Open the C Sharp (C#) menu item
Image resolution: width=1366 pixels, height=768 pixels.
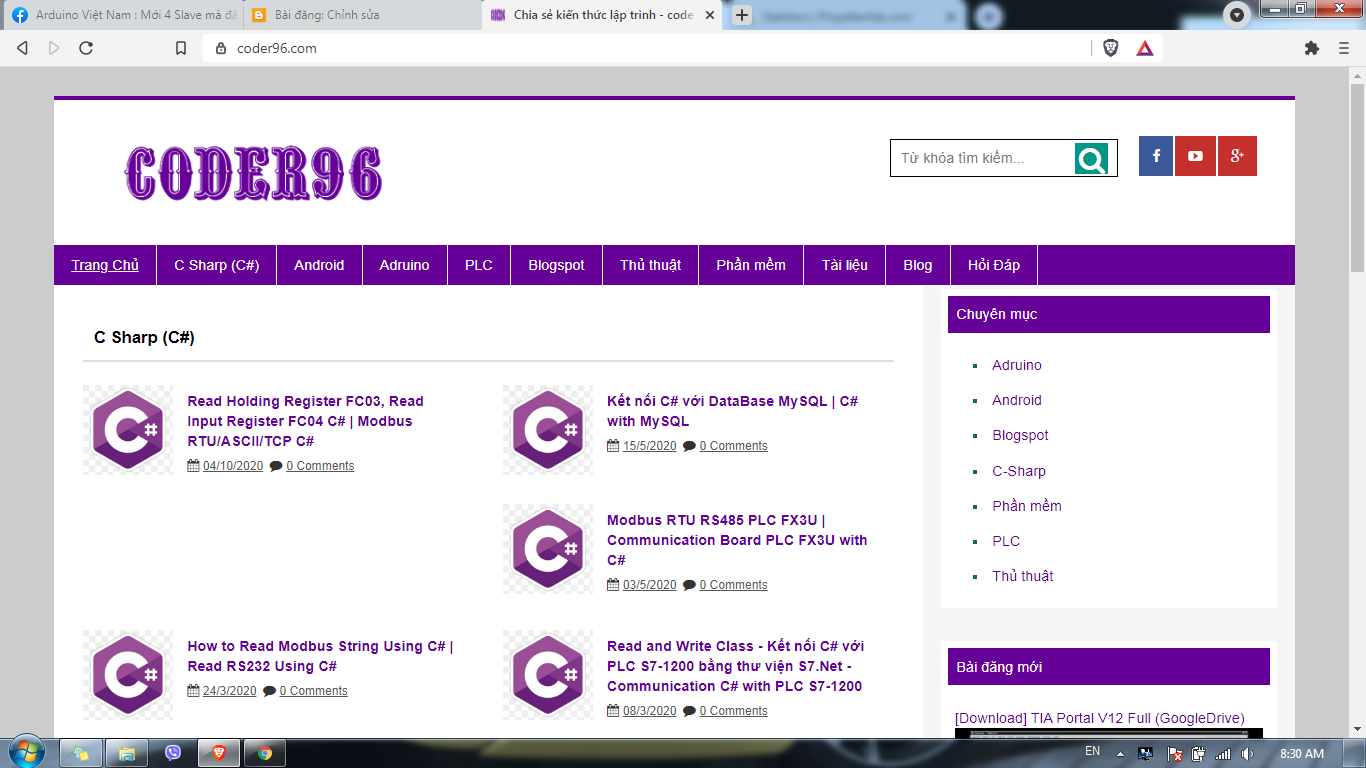217,265
